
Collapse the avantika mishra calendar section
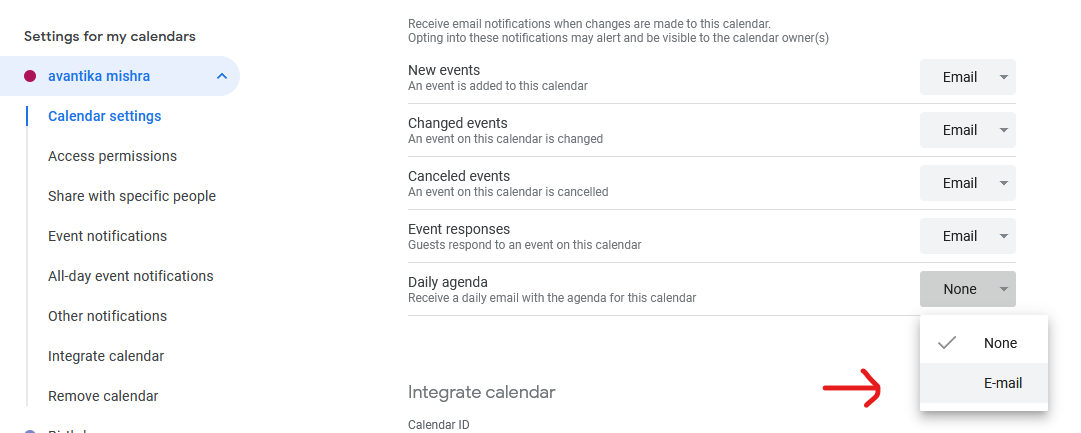coord(221,76)
